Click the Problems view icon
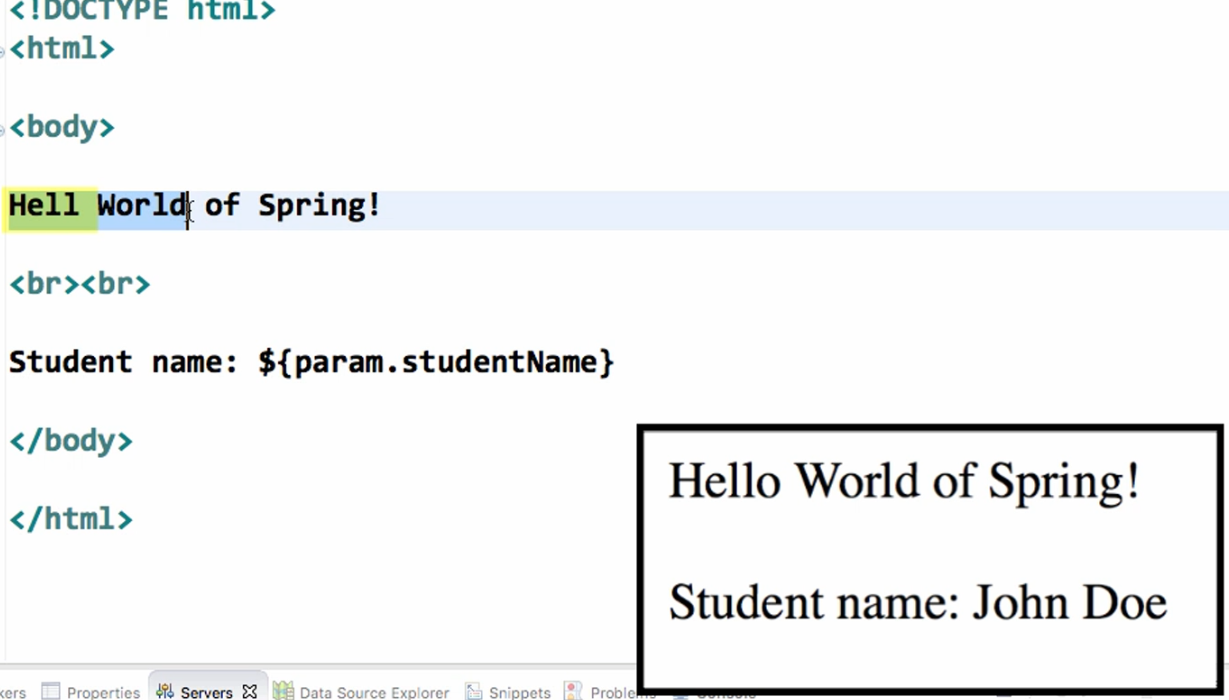 click(574, 691)
